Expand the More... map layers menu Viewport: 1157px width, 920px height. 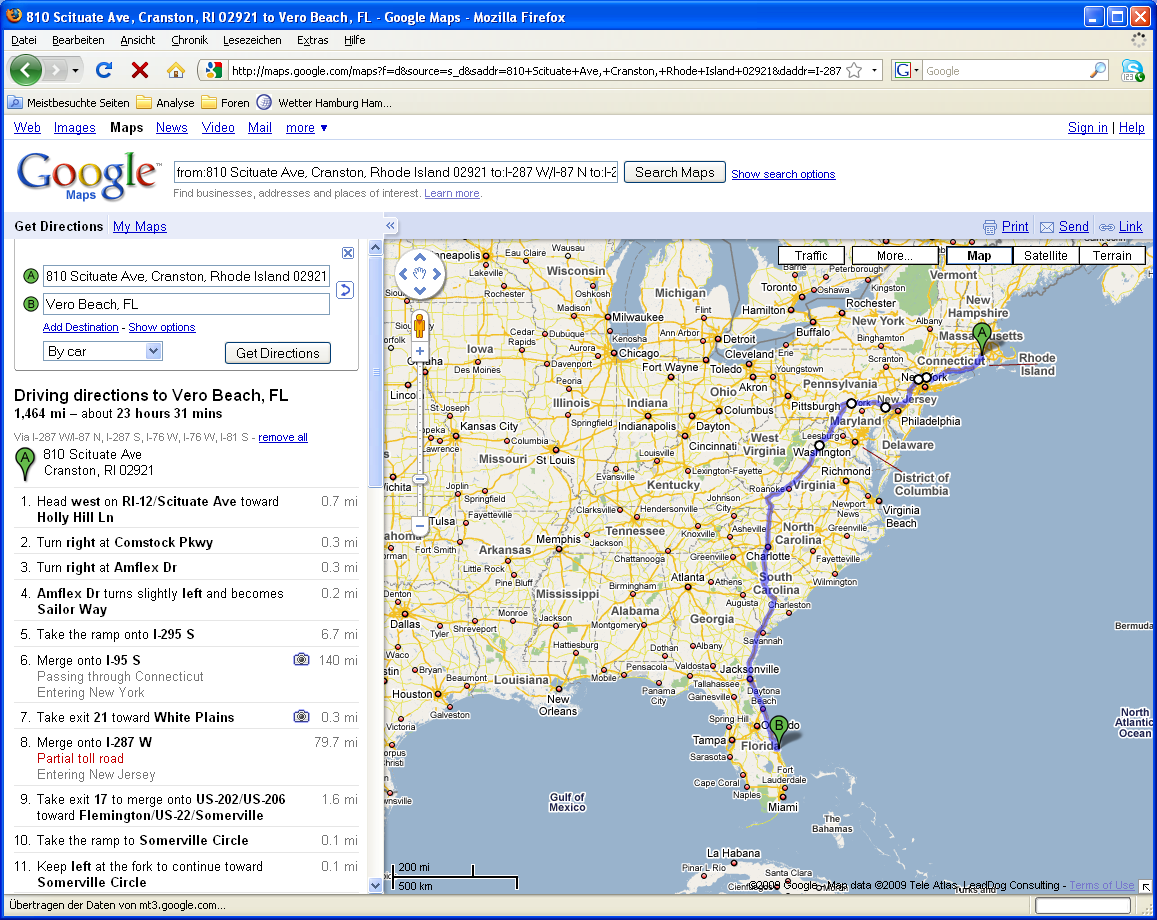coord(894,256)
